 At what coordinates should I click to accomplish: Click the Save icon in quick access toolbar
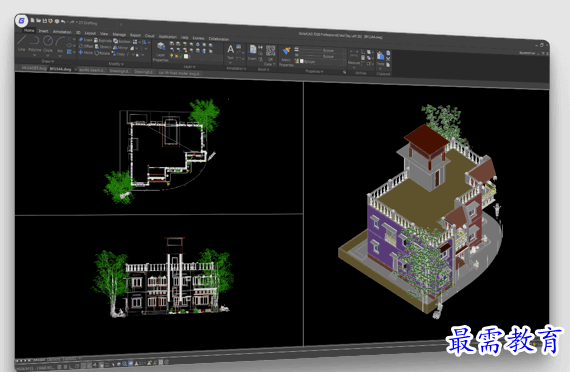click(45, 21)
